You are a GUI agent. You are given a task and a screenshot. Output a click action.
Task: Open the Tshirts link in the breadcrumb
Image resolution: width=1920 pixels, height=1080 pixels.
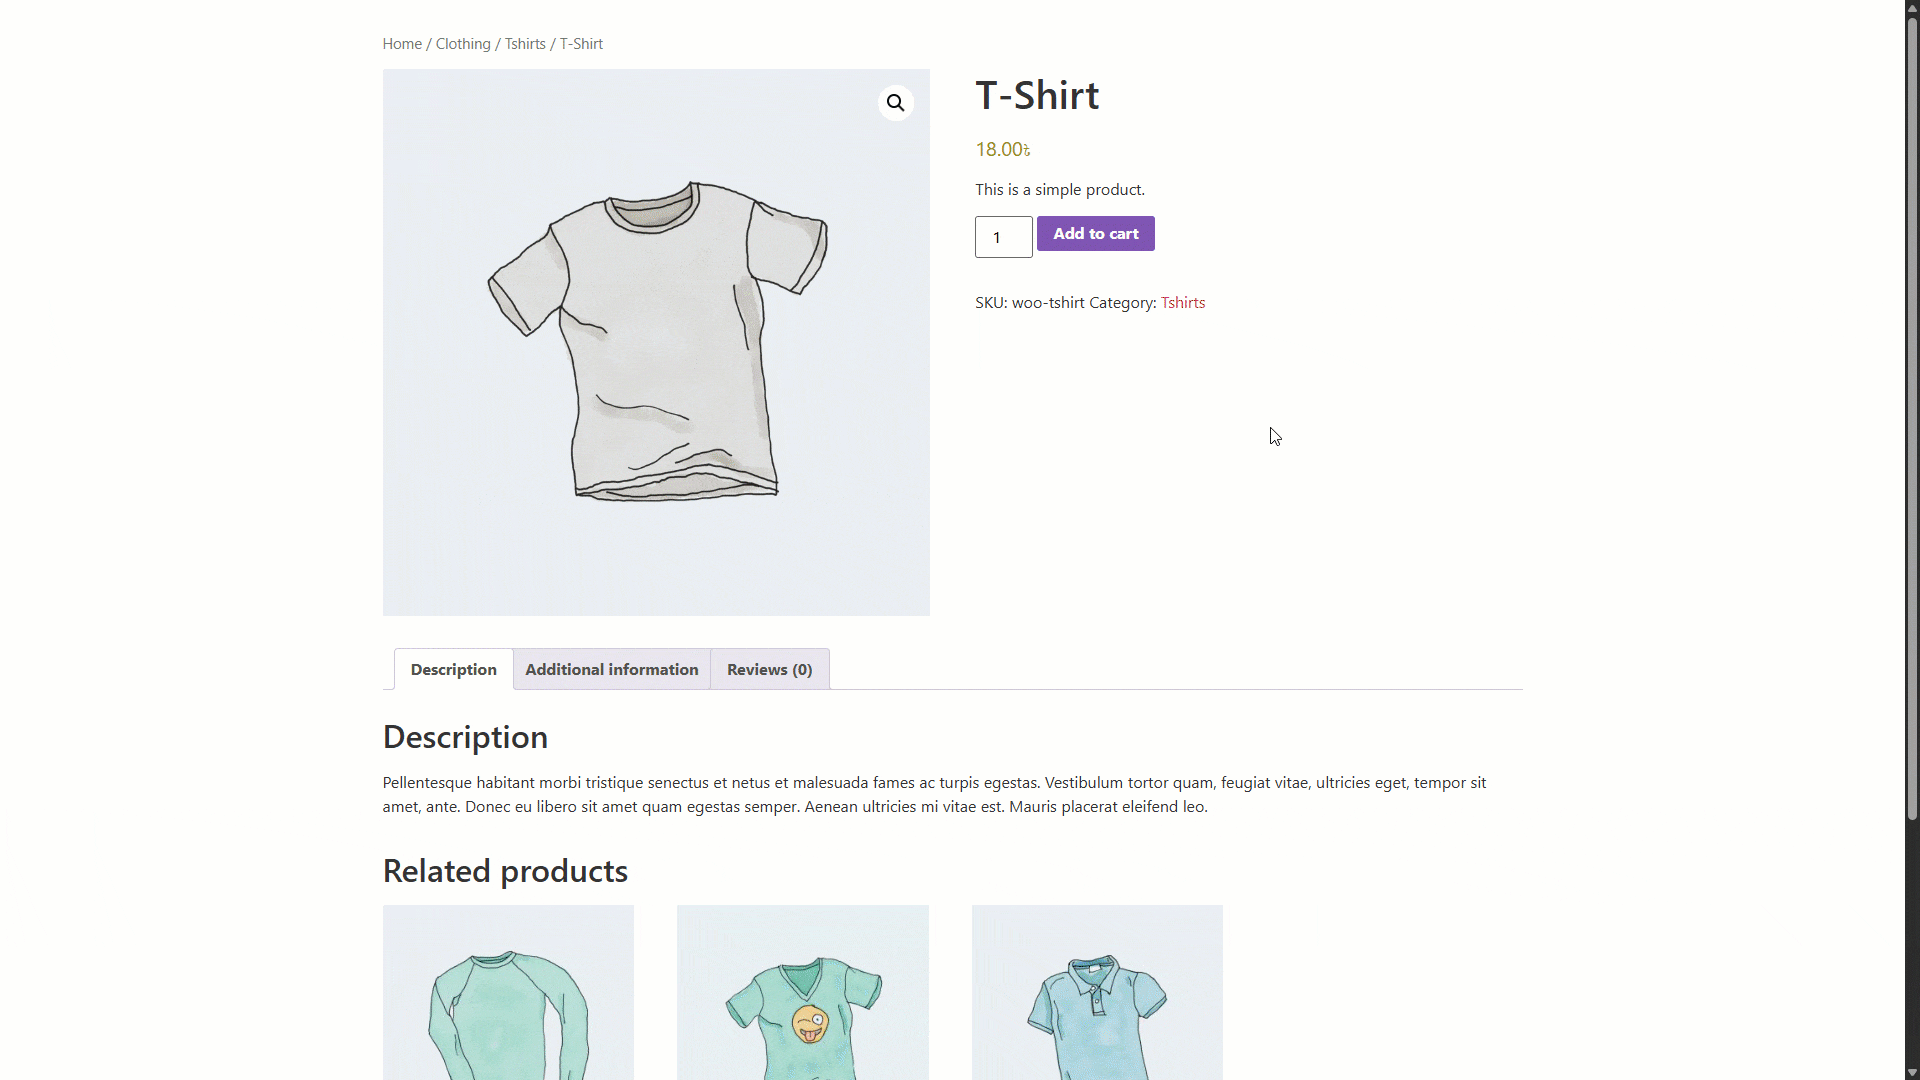(x=525, y=44)
